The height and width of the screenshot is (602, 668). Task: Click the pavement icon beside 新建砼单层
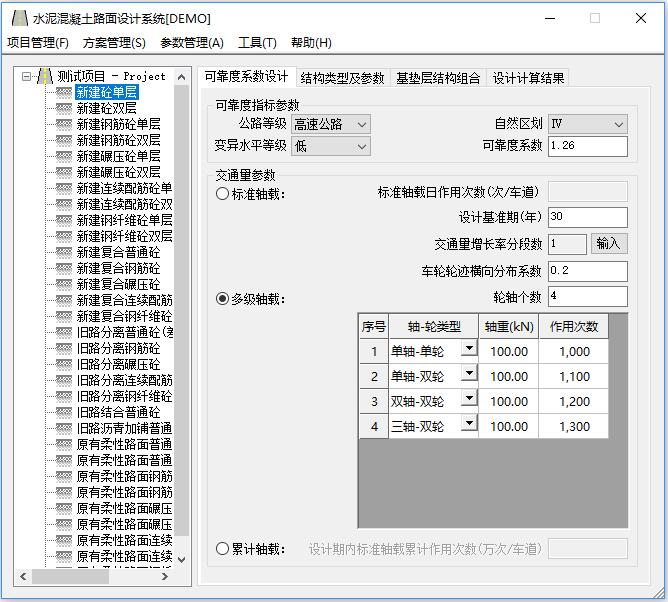point(64,92)
